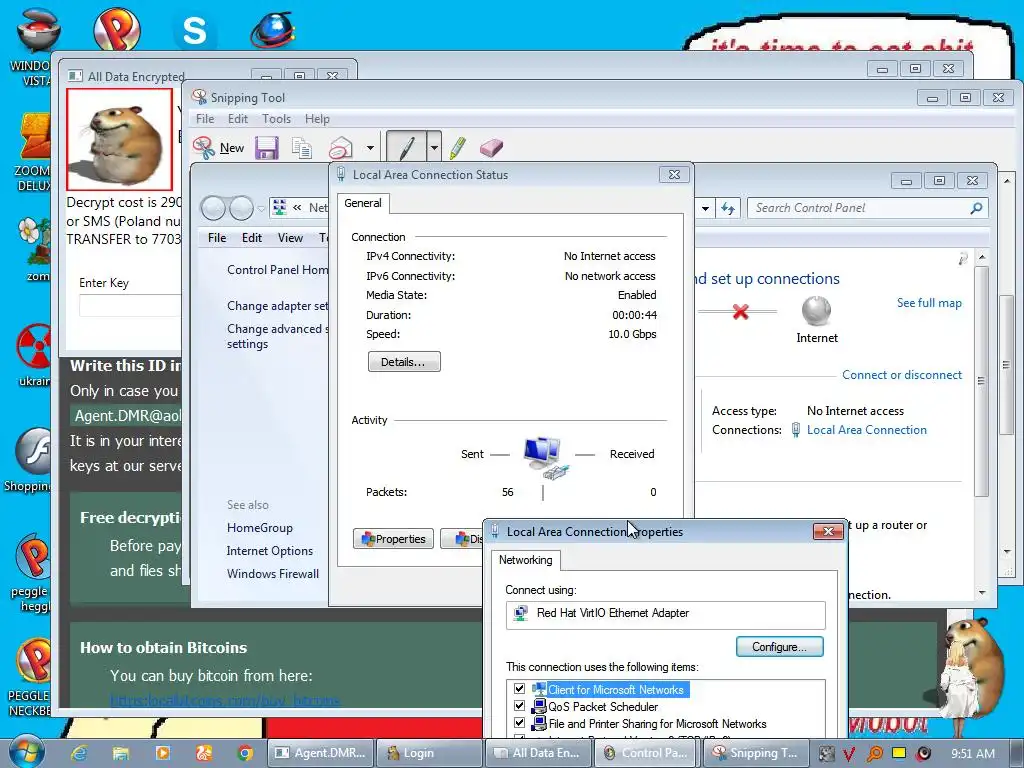Click the Control Panel vertical scrollbar
Viewport: 1024px width, 768px height.
[981, 382]
